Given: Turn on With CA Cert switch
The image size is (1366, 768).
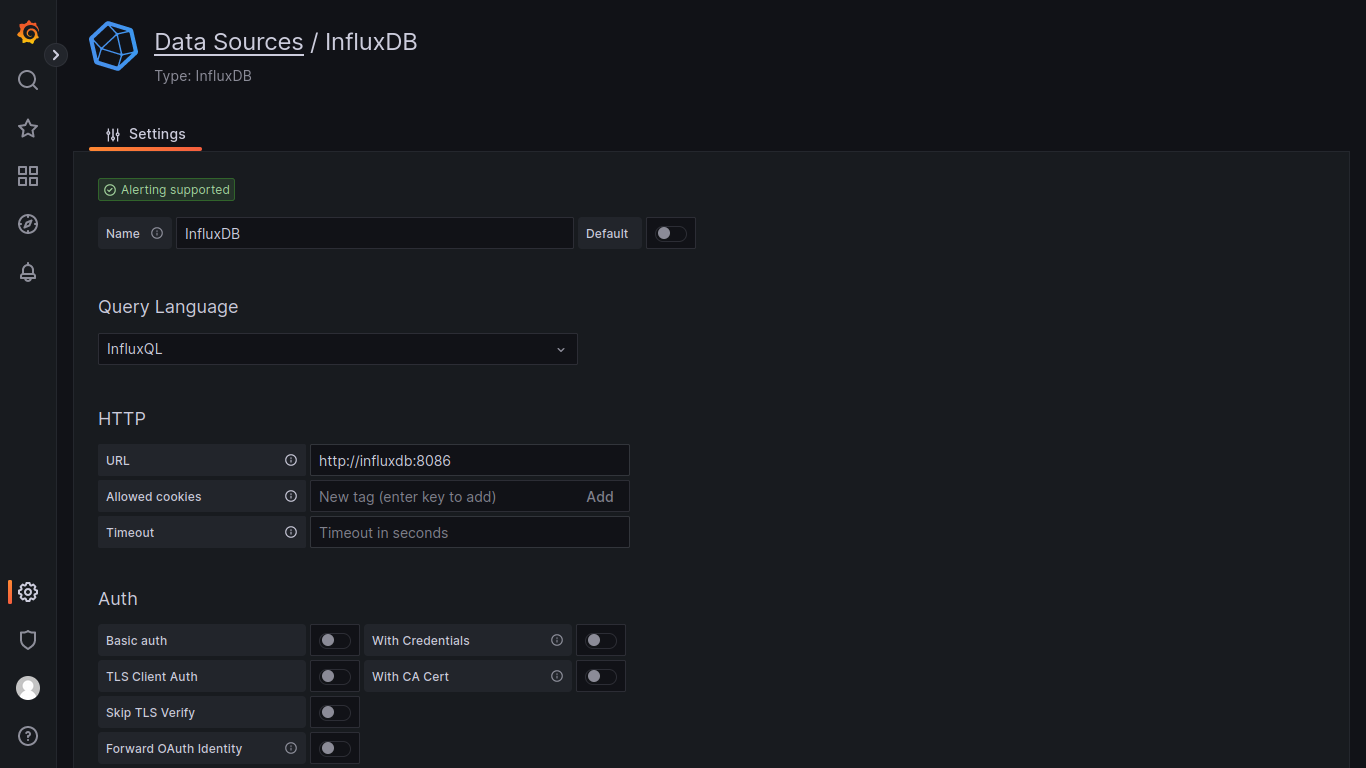Looking at the screenshot, I should 601,677.
